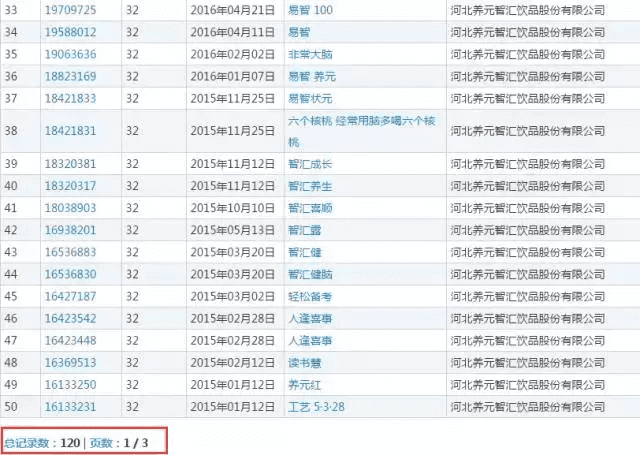
Task: Open registration number 18823169
Action: point(70,76)
